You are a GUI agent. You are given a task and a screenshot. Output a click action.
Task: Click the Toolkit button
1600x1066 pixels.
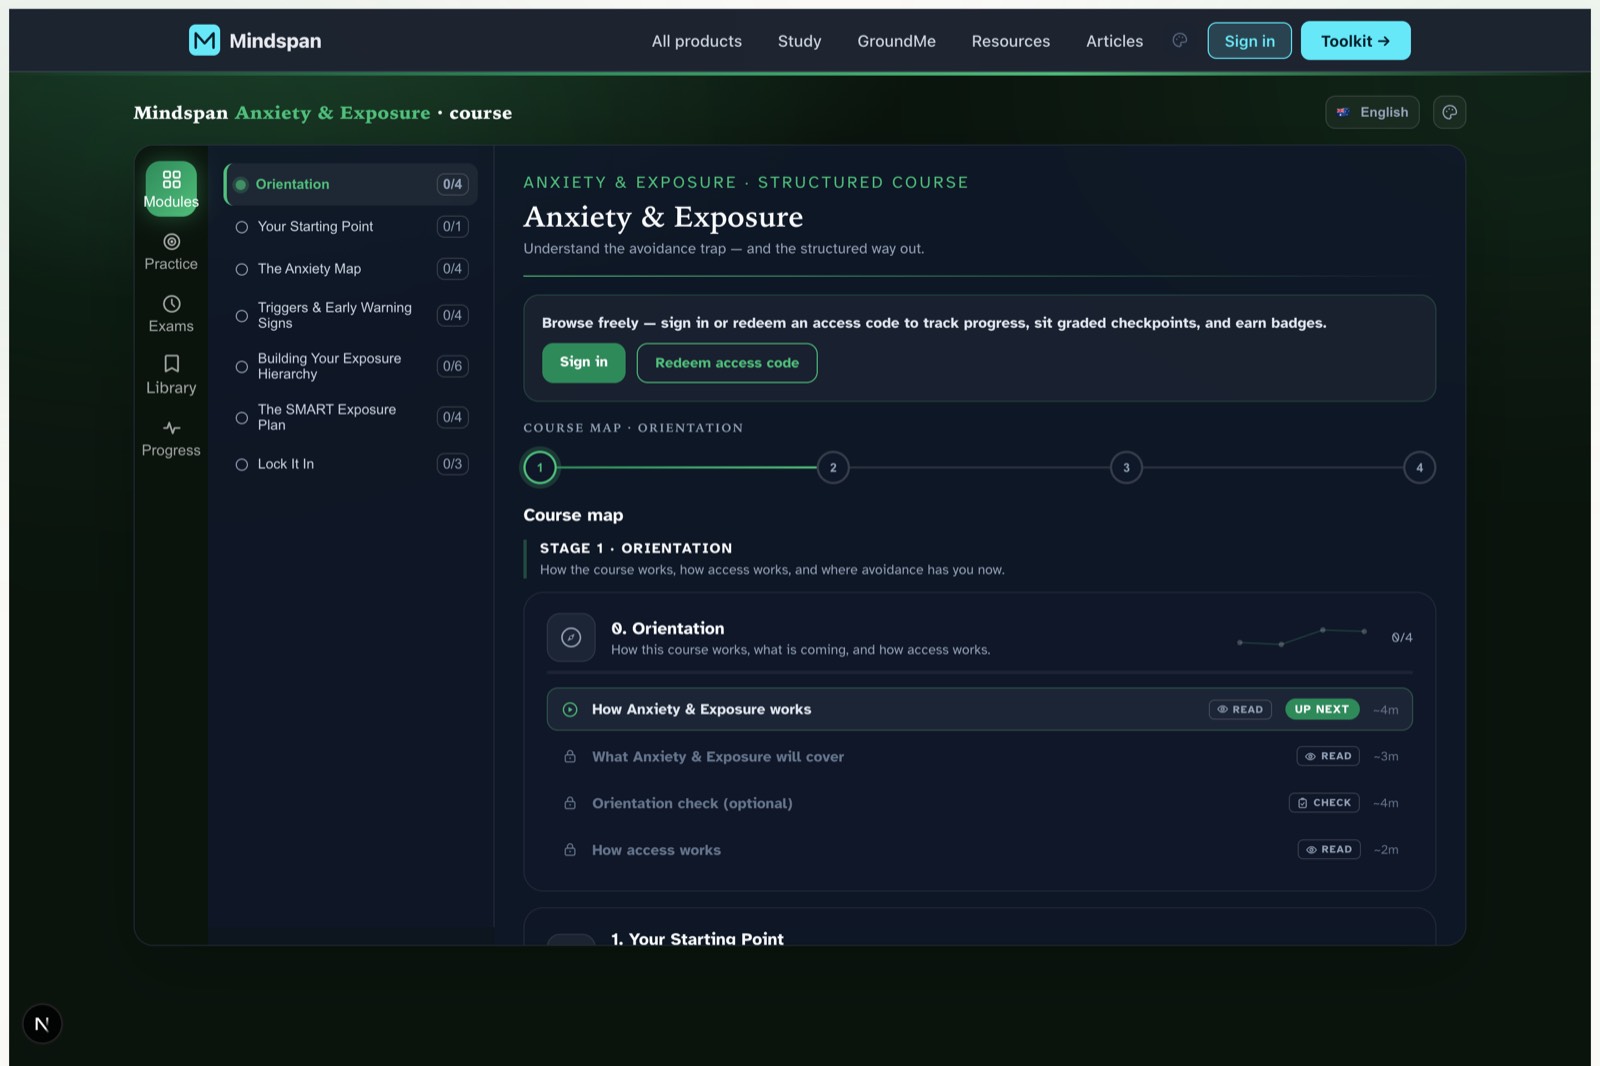[x=1355, y=41]
